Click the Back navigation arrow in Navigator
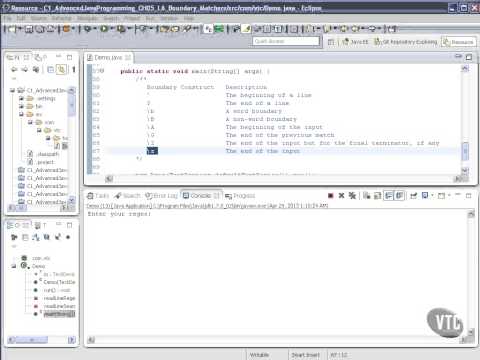Screen dimensions: 480x360 (14, 69)
